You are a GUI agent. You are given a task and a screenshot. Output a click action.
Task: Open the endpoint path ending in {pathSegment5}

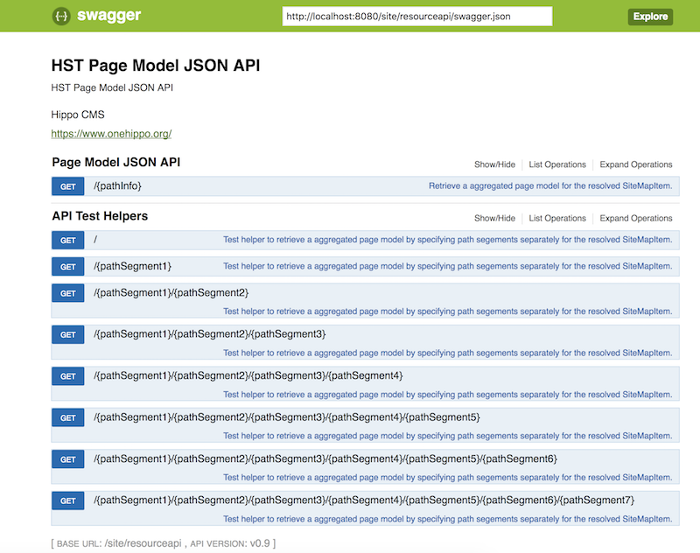(287, 416)
